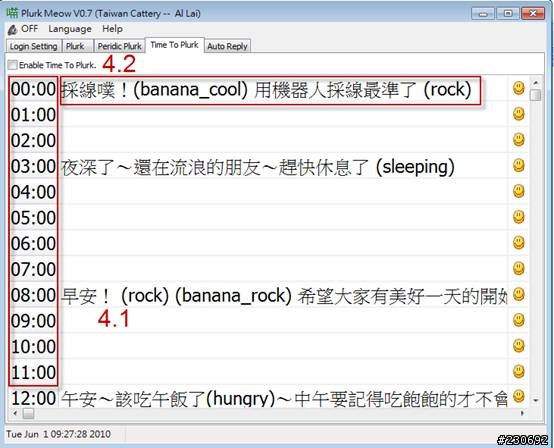
Task: Click the 03:00 message containing (sleeping)
Action: [x=284, y=166]
